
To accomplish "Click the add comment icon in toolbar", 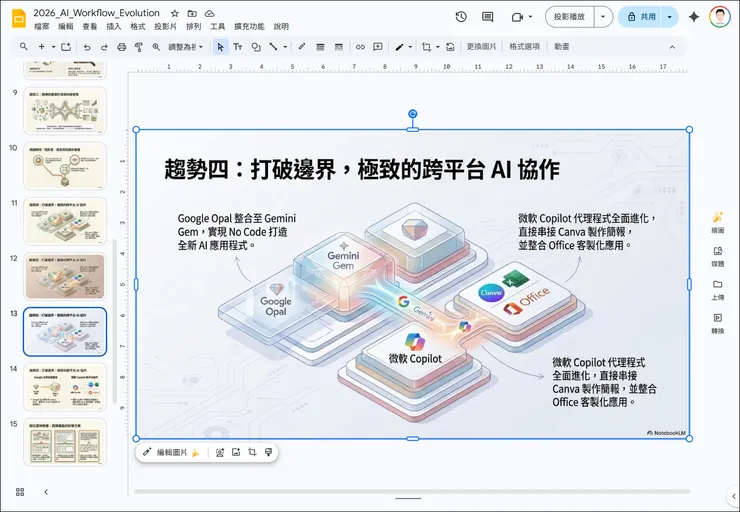I will tap(378, 47).
